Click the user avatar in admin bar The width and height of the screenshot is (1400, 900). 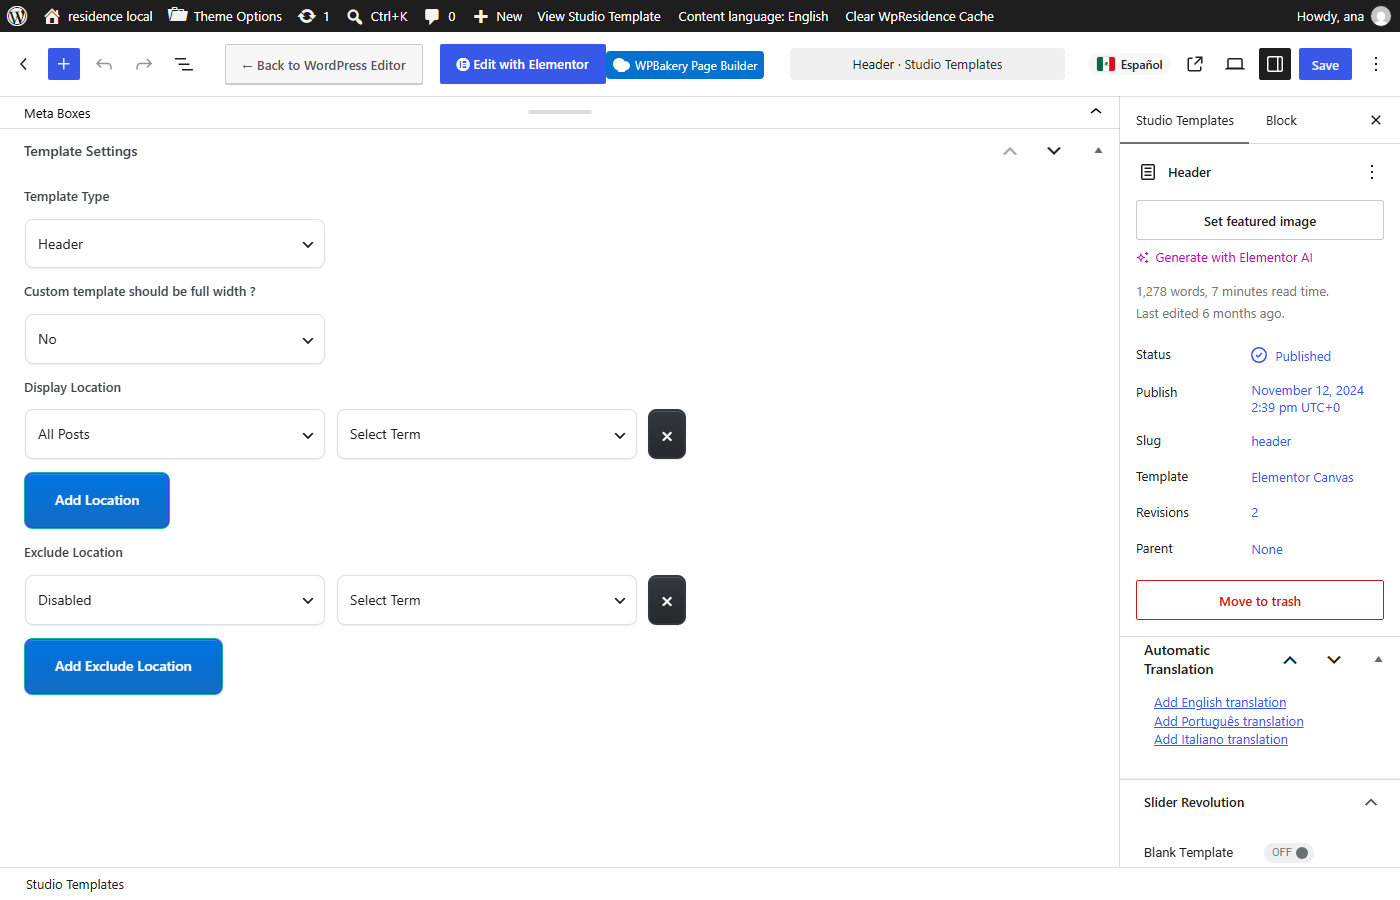point(1381,16)
